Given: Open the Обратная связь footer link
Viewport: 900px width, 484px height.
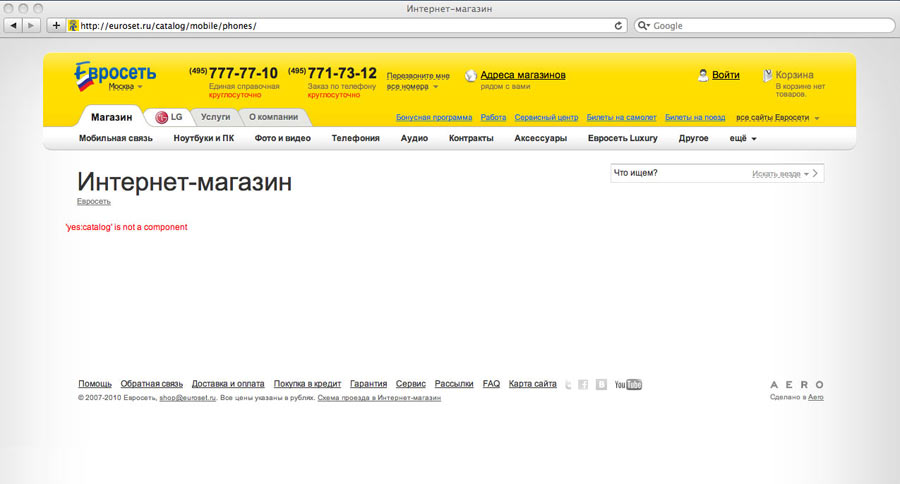Looking at the screenshot, I should coord(152,384).
